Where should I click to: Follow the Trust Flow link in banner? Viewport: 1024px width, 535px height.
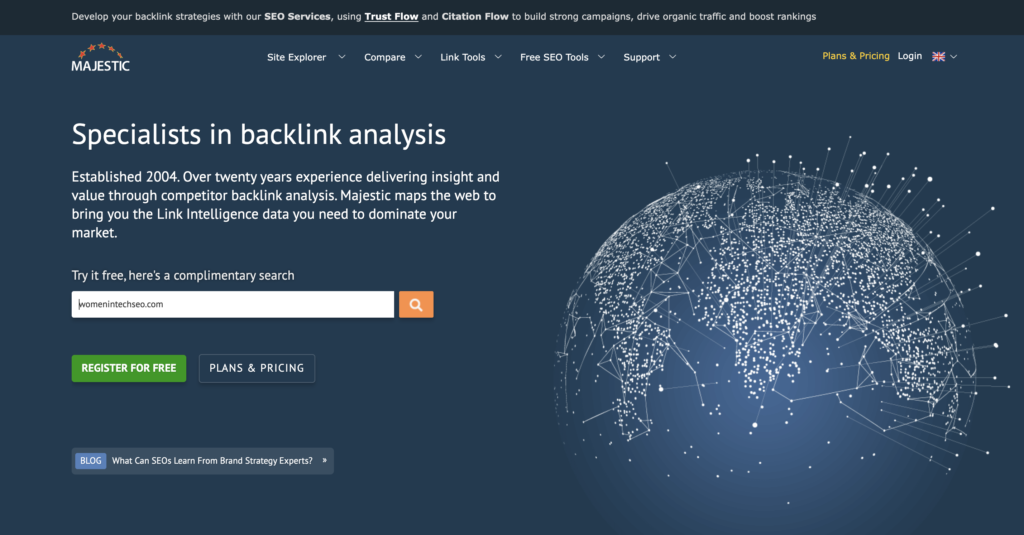391,17
